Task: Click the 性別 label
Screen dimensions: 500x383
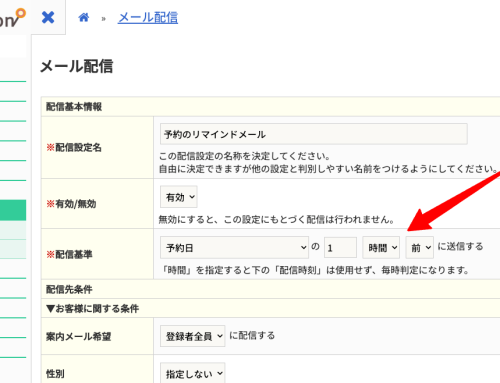Action: (55, 374)
